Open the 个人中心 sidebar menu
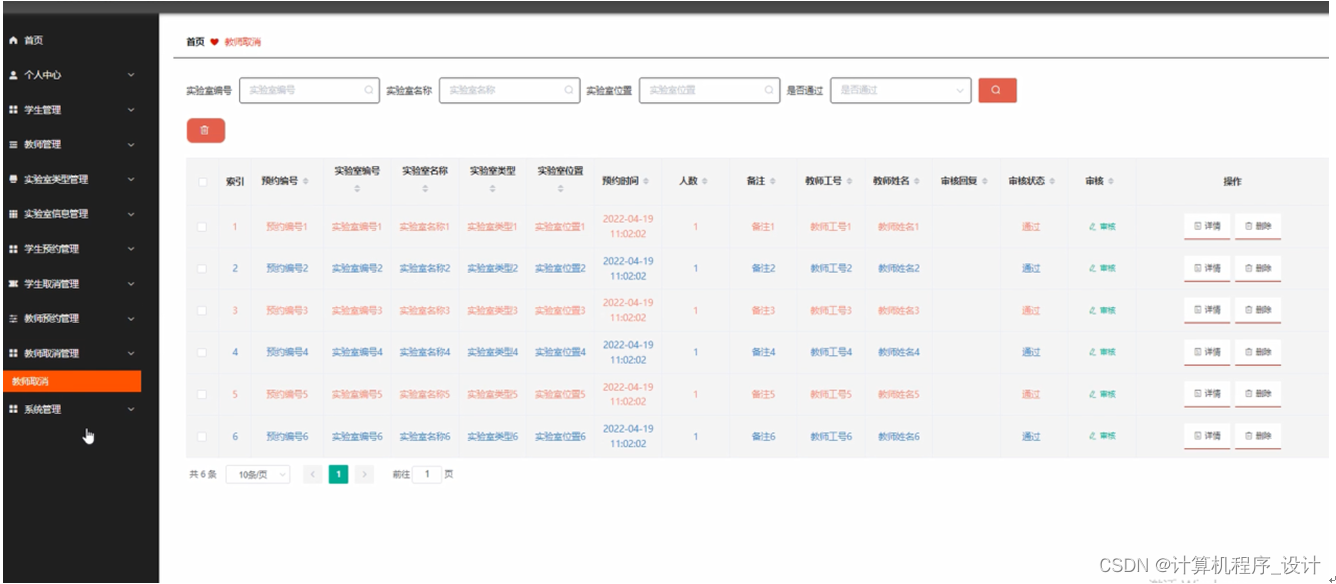This screenshot has height=584, width=1336. point(72,75)
